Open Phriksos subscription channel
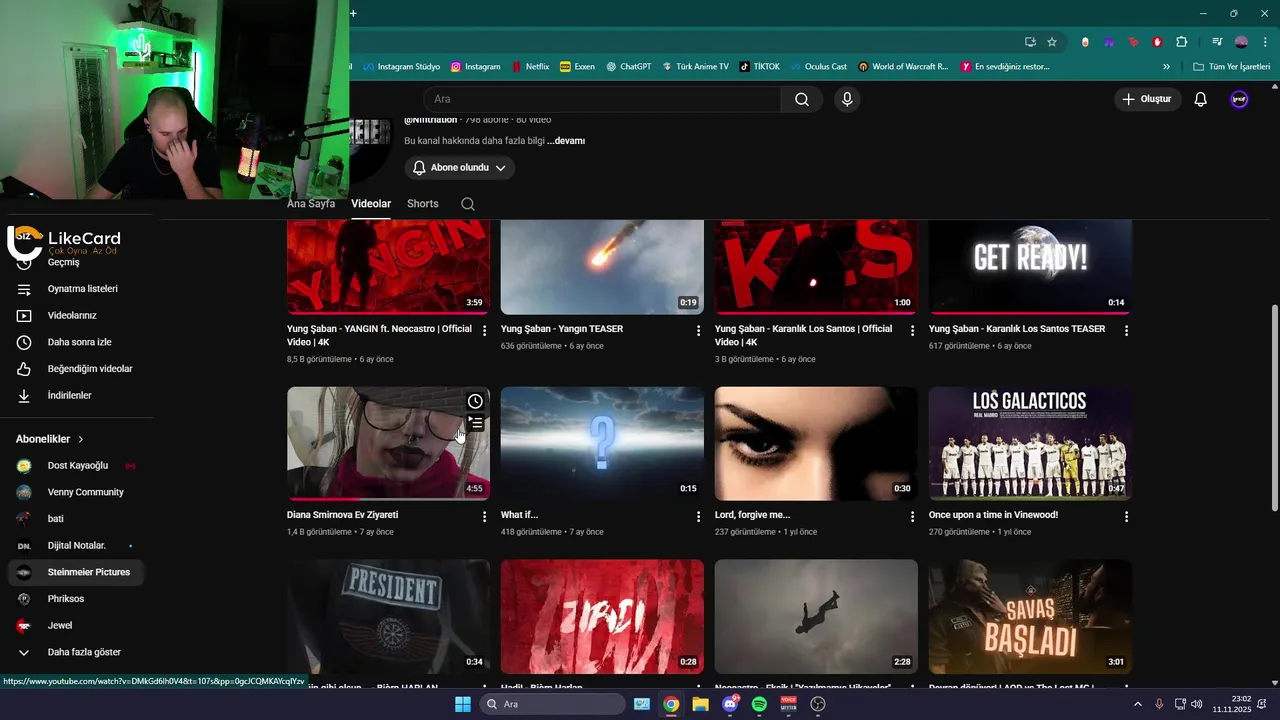The image size is (1280, 720). click(x=75, y=599)
